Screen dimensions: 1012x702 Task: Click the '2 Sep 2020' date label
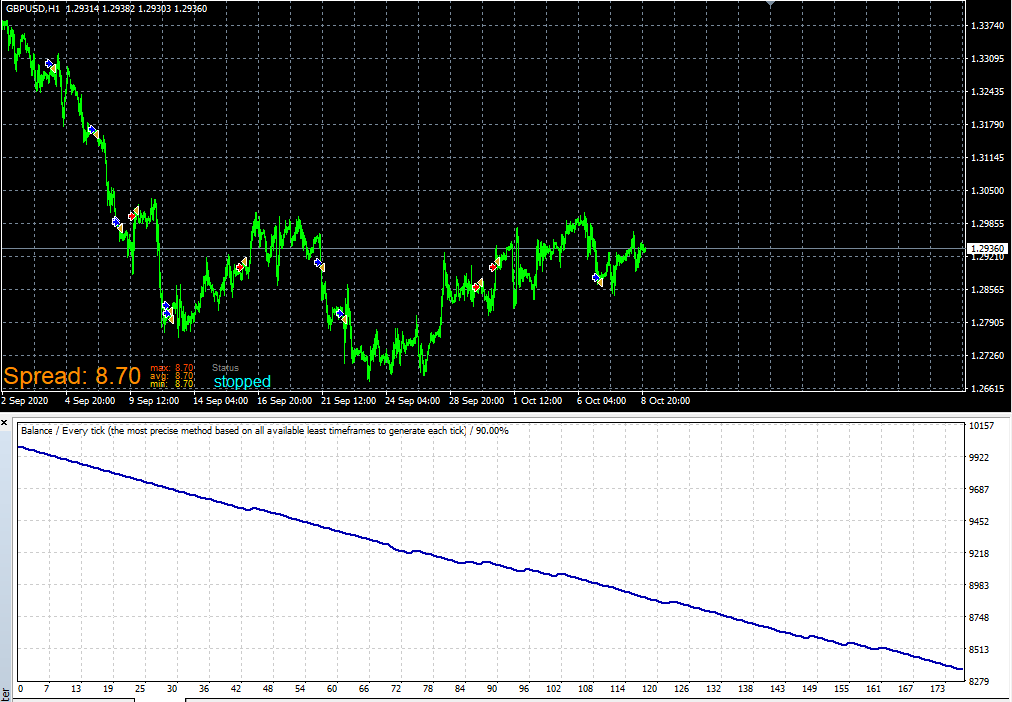click(x=25, y=401)
